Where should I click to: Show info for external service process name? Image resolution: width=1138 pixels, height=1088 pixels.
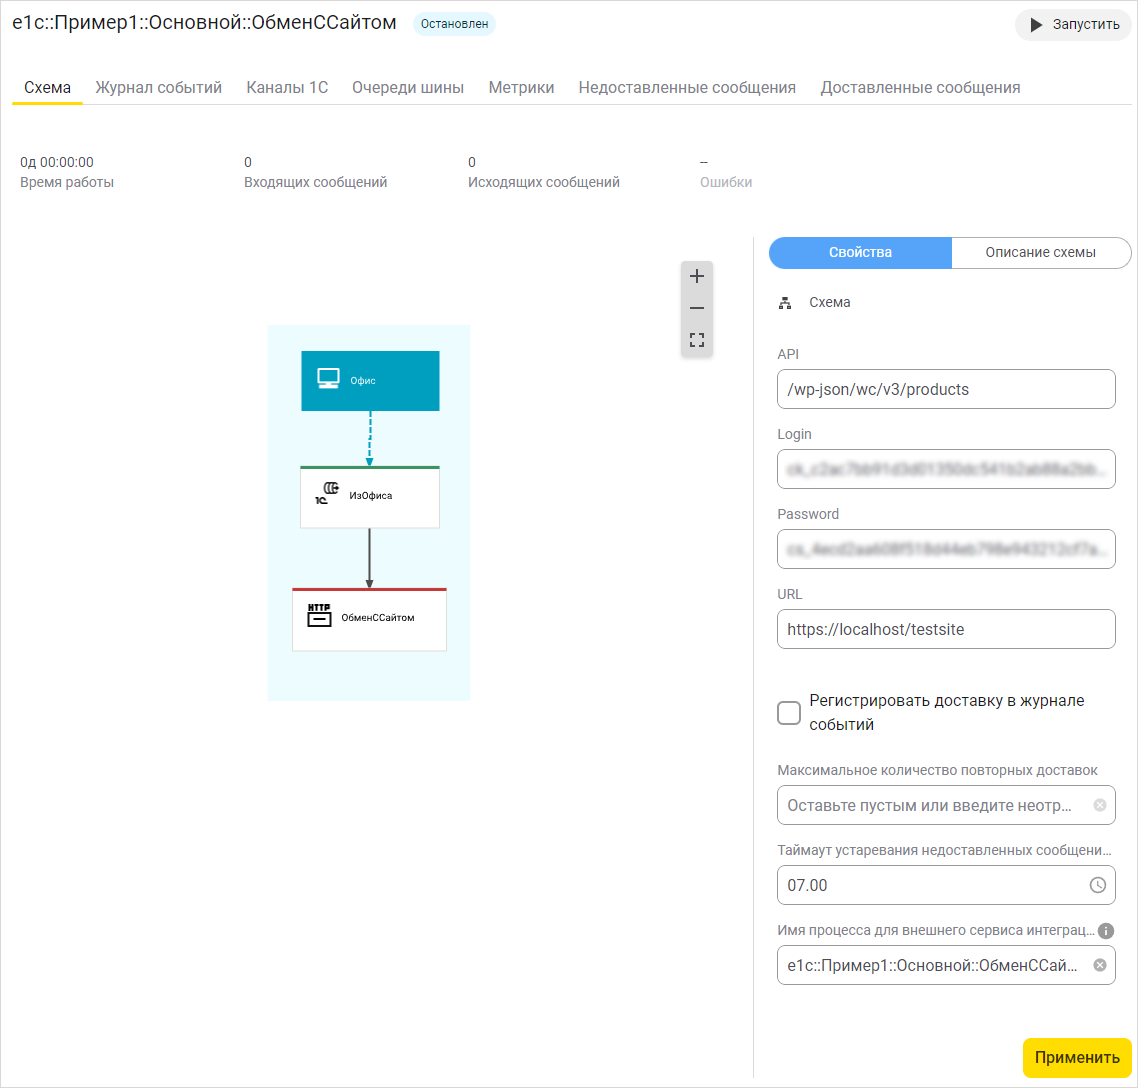click(1105, 931)
